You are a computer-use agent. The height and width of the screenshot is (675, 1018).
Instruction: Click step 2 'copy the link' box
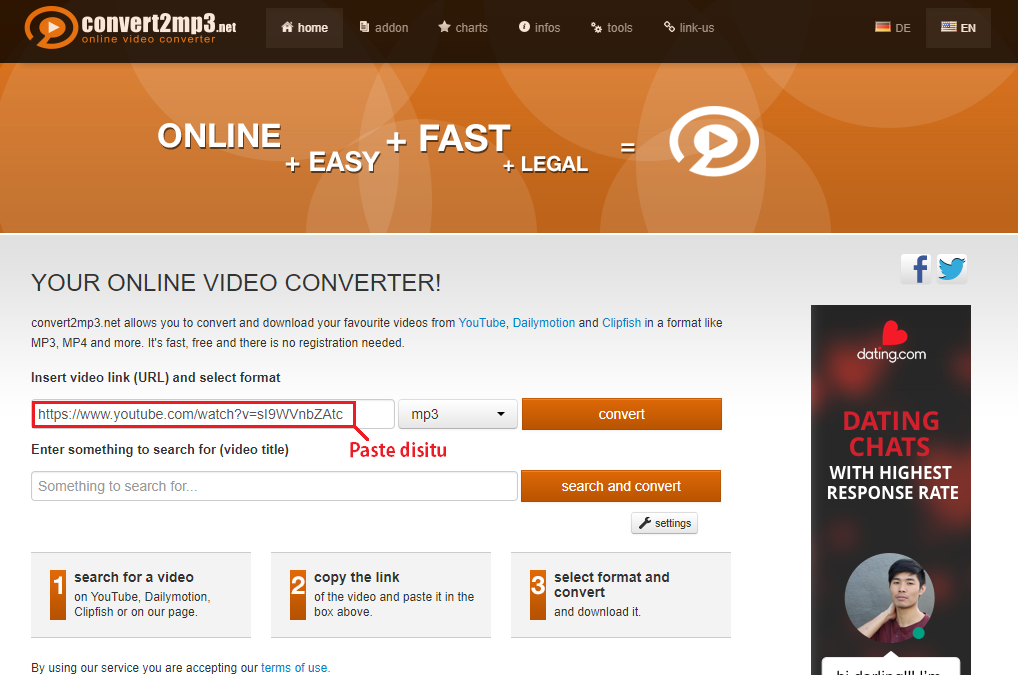381,595
